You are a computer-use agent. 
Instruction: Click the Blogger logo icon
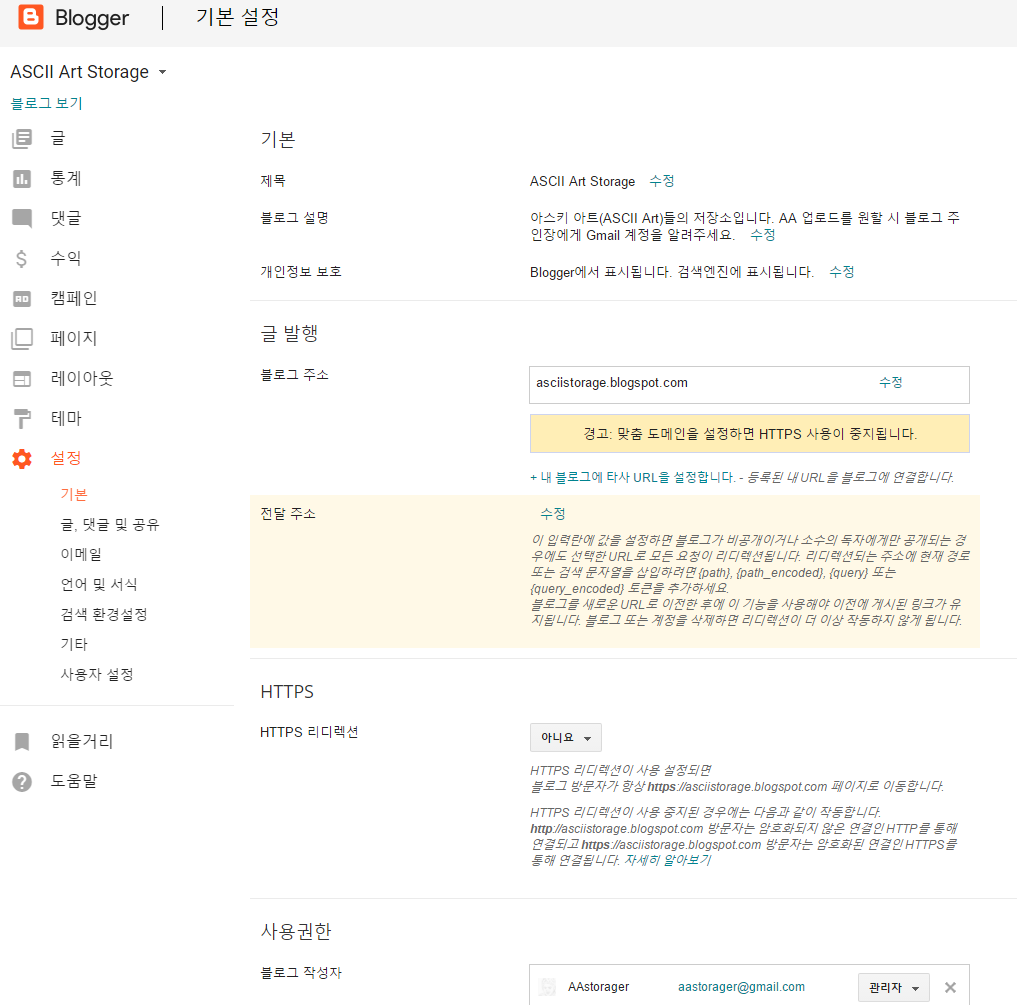[x=31, y=18]
